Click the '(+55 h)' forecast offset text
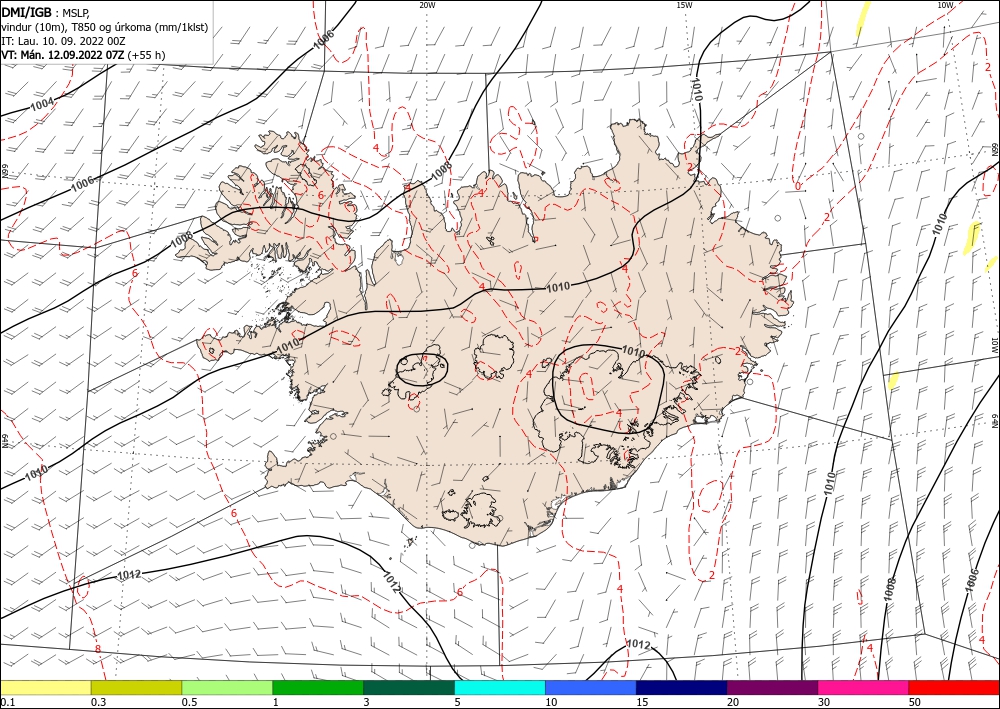The width and height of the screenshot is (1000, 709). 147,55
